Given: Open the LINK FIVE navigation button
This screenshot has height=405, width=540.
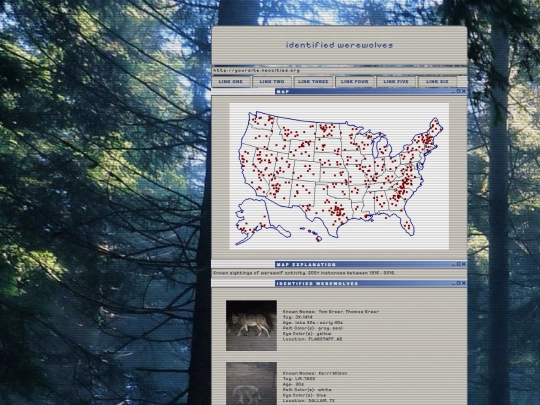Looking at the screenshot, I should click(396, 82).
